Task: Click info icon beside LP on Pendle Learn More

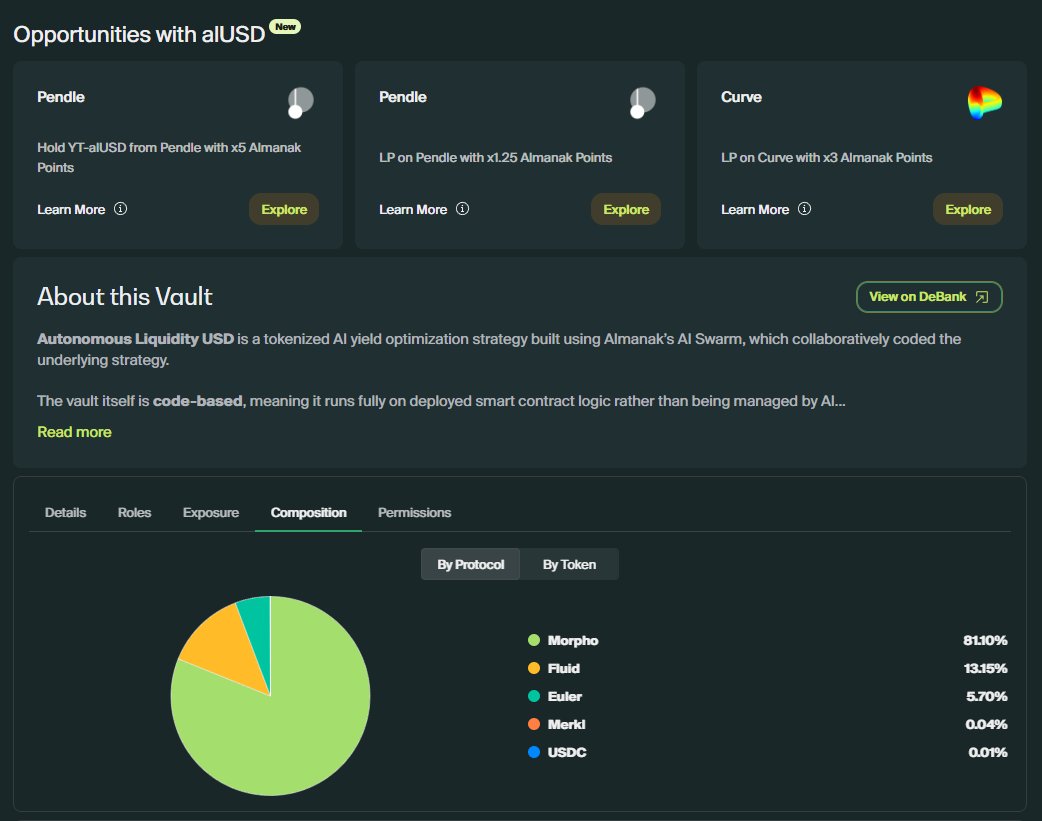Action: coord(463,209)
